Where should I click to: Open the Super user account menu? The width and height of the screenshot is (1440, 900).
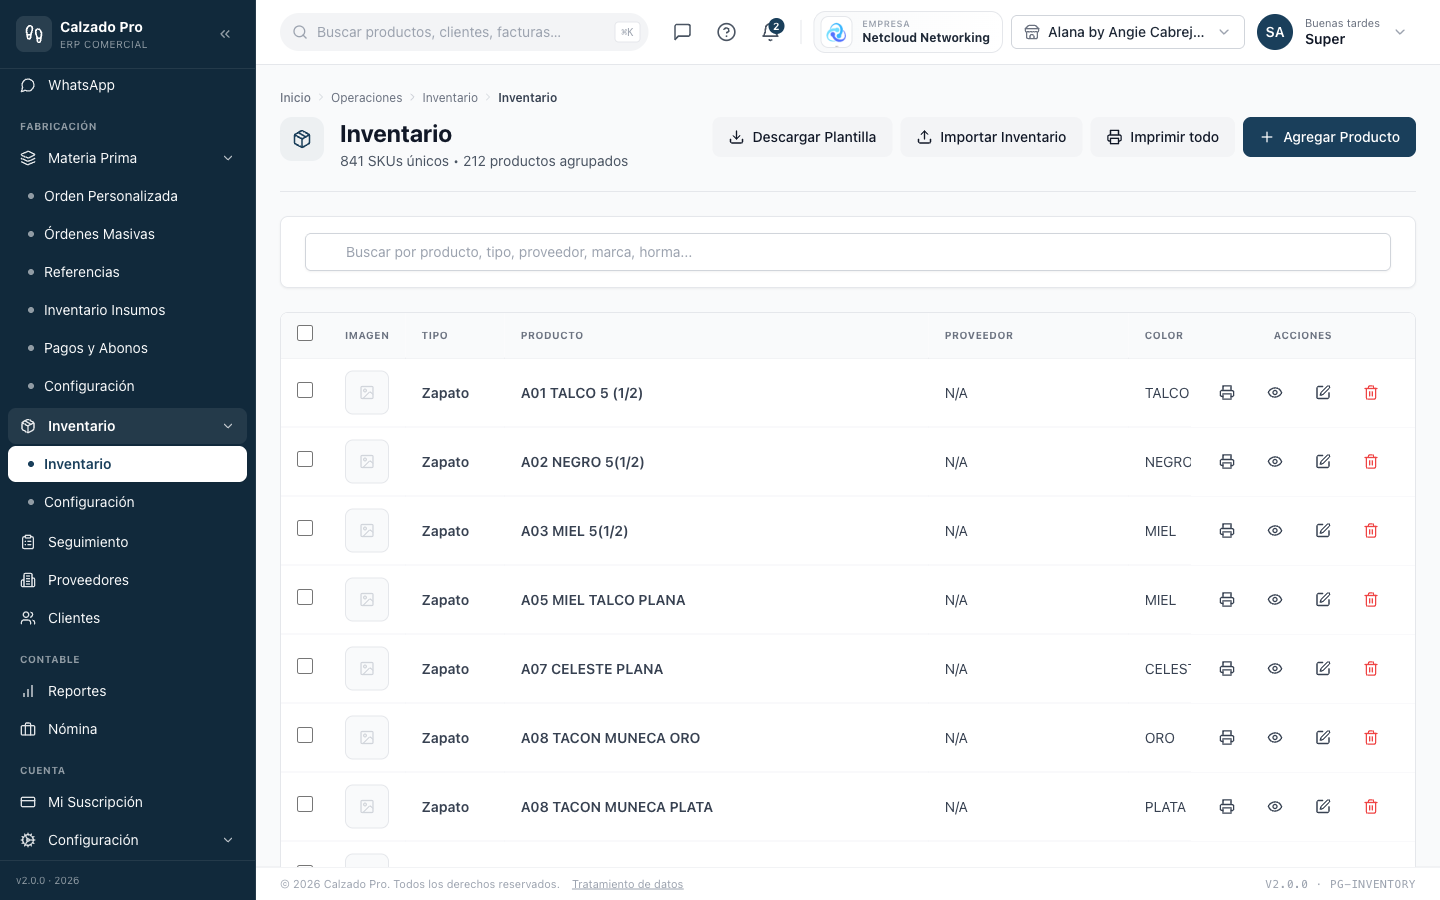(1333, 32)
